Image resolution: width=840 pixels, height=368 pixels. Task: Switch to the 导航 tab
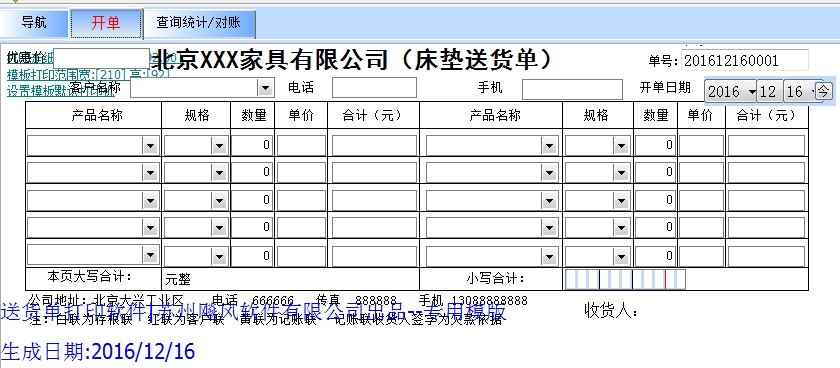[x=34, y=23]
